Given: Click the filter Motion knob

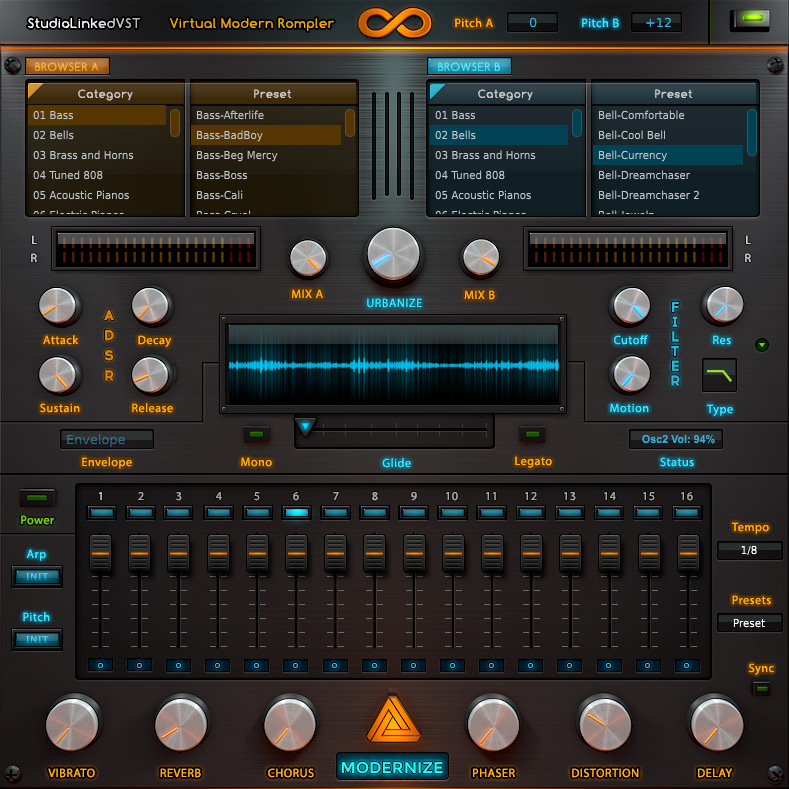Looking at the screenshot, I should click(631, 374).
